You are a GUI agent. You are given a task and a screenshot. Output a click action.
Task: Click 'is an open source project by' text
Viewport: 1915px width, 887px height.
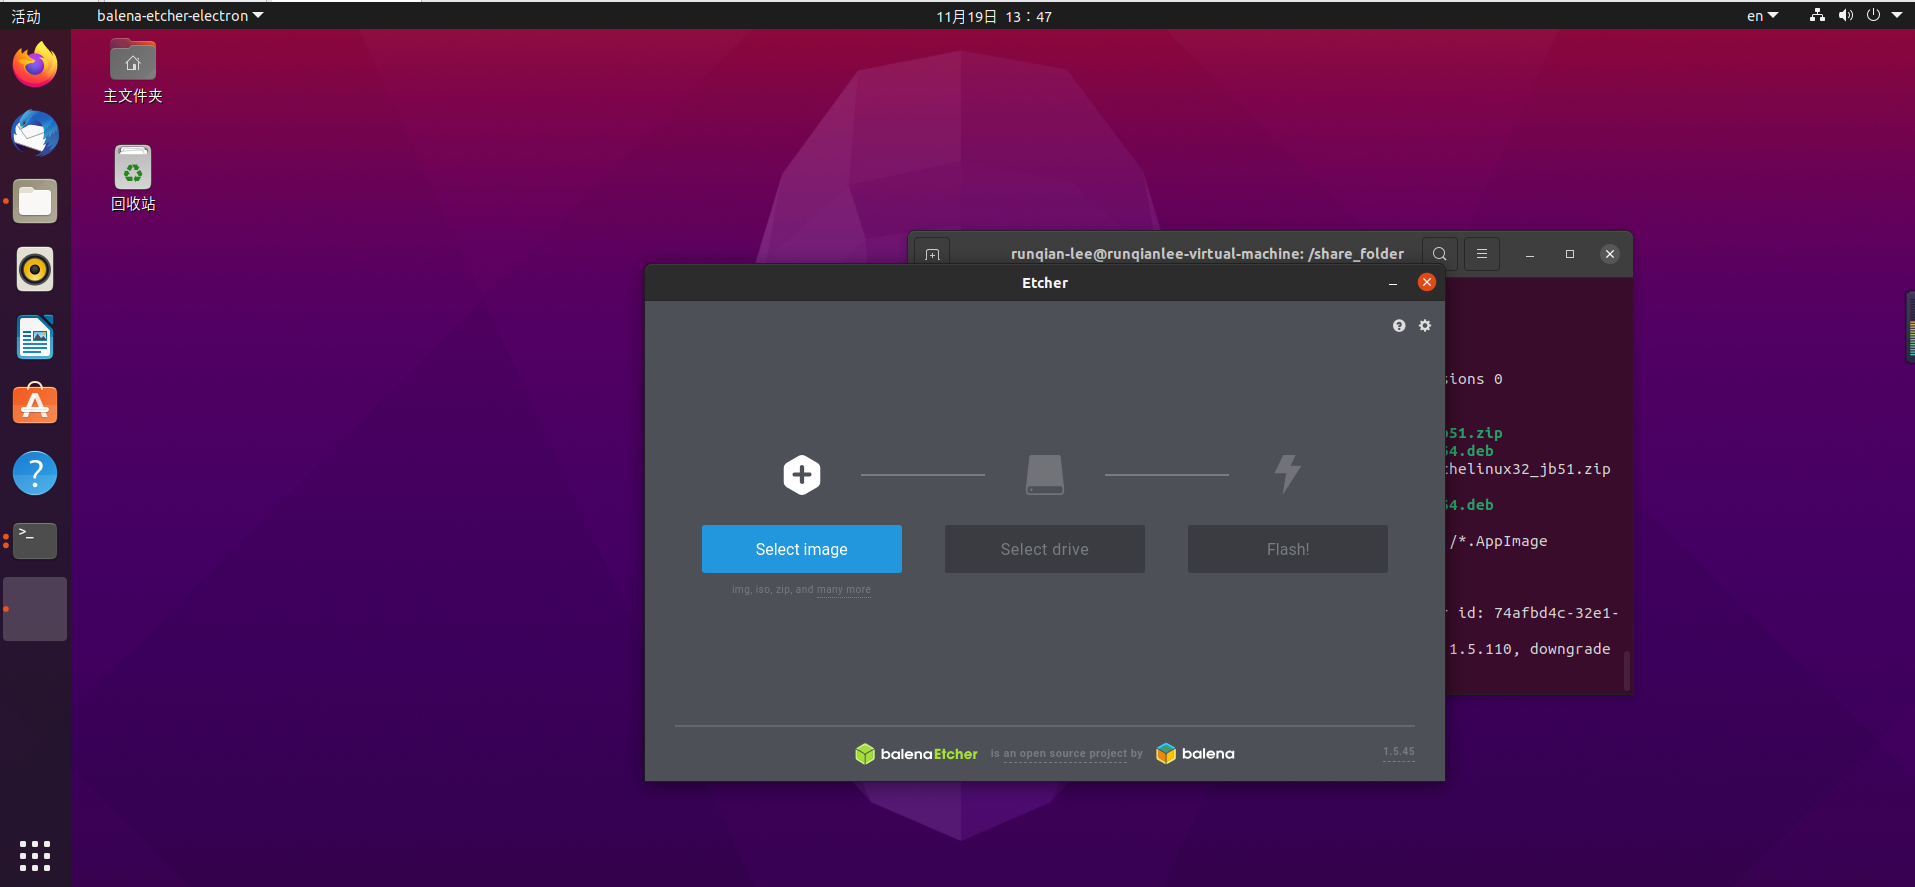tap(1066, 754)
